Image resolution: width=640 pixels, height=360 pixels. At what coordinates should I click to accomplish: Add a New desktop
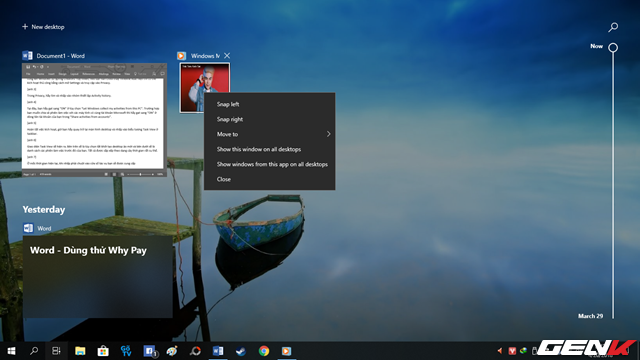click(43, 27)
